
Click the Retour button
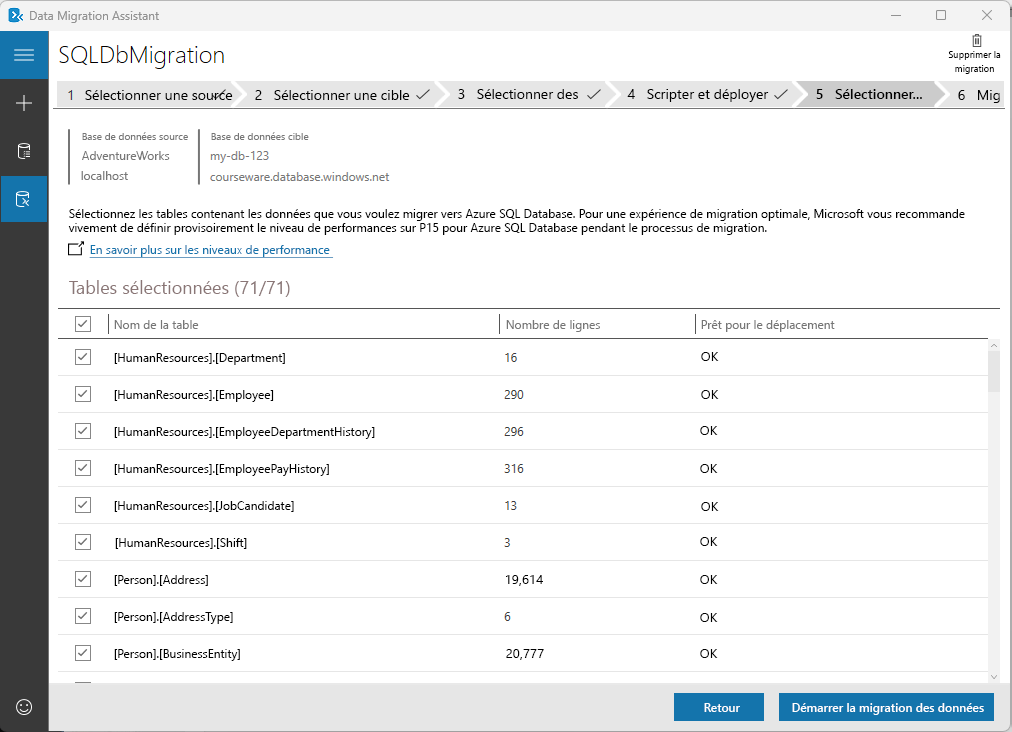719,707
